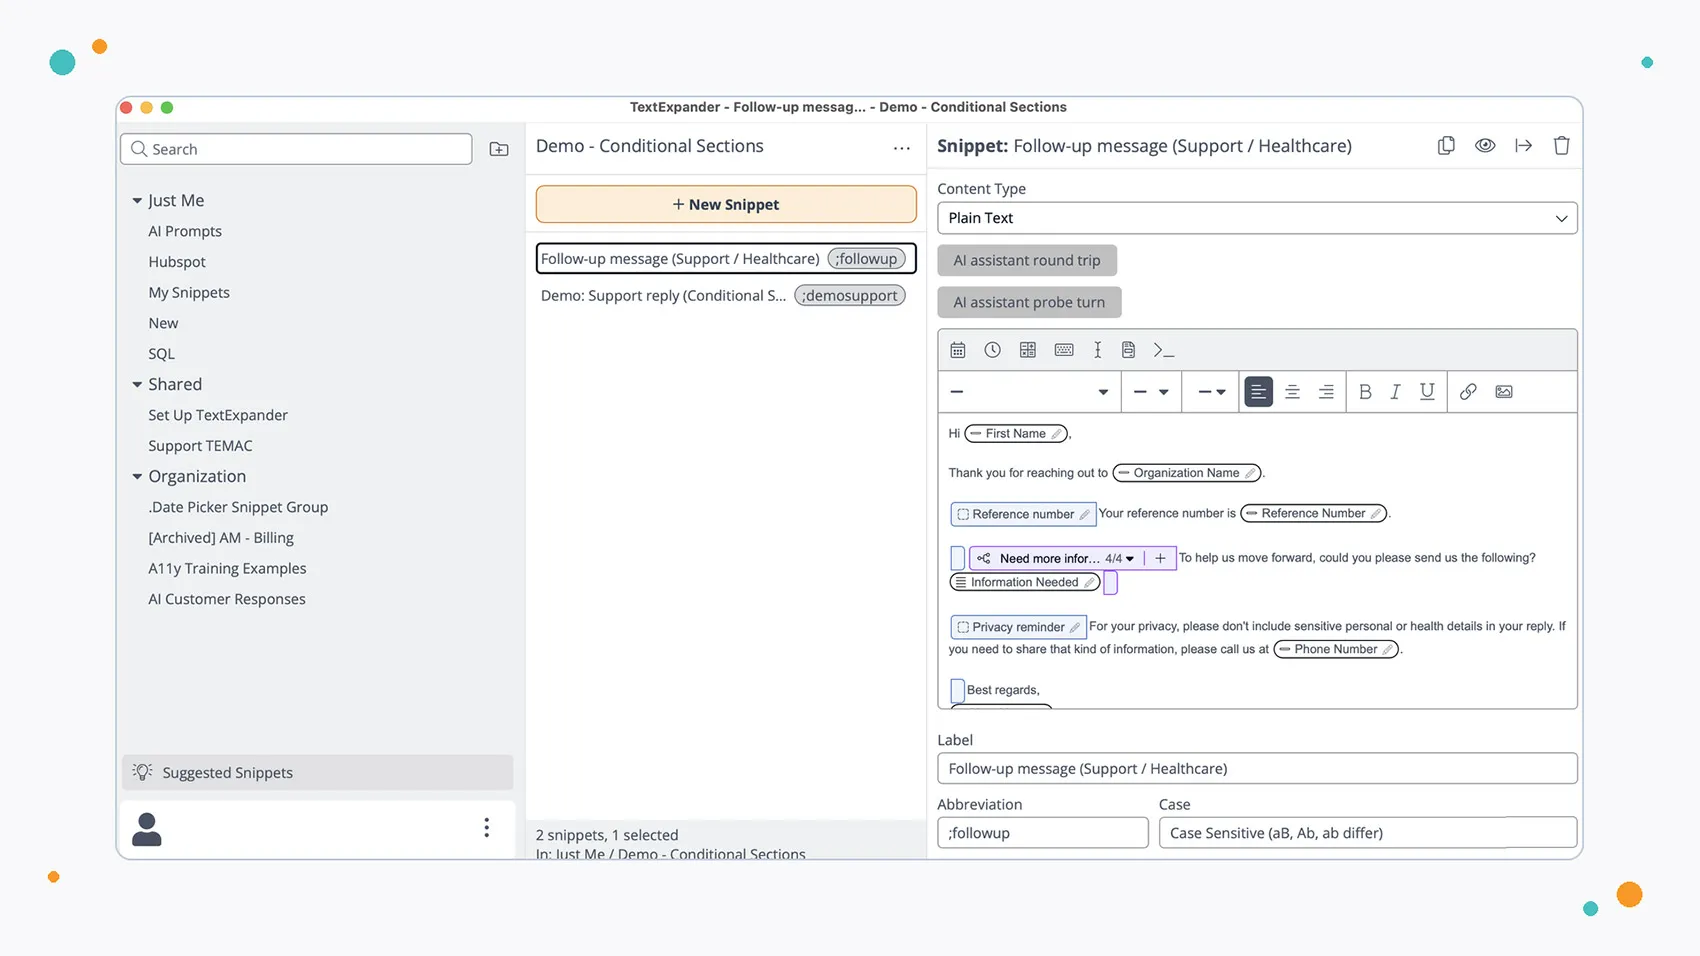1700x956 pixels.
Task: Collapse the Just Me group
Action: [137, 201]
